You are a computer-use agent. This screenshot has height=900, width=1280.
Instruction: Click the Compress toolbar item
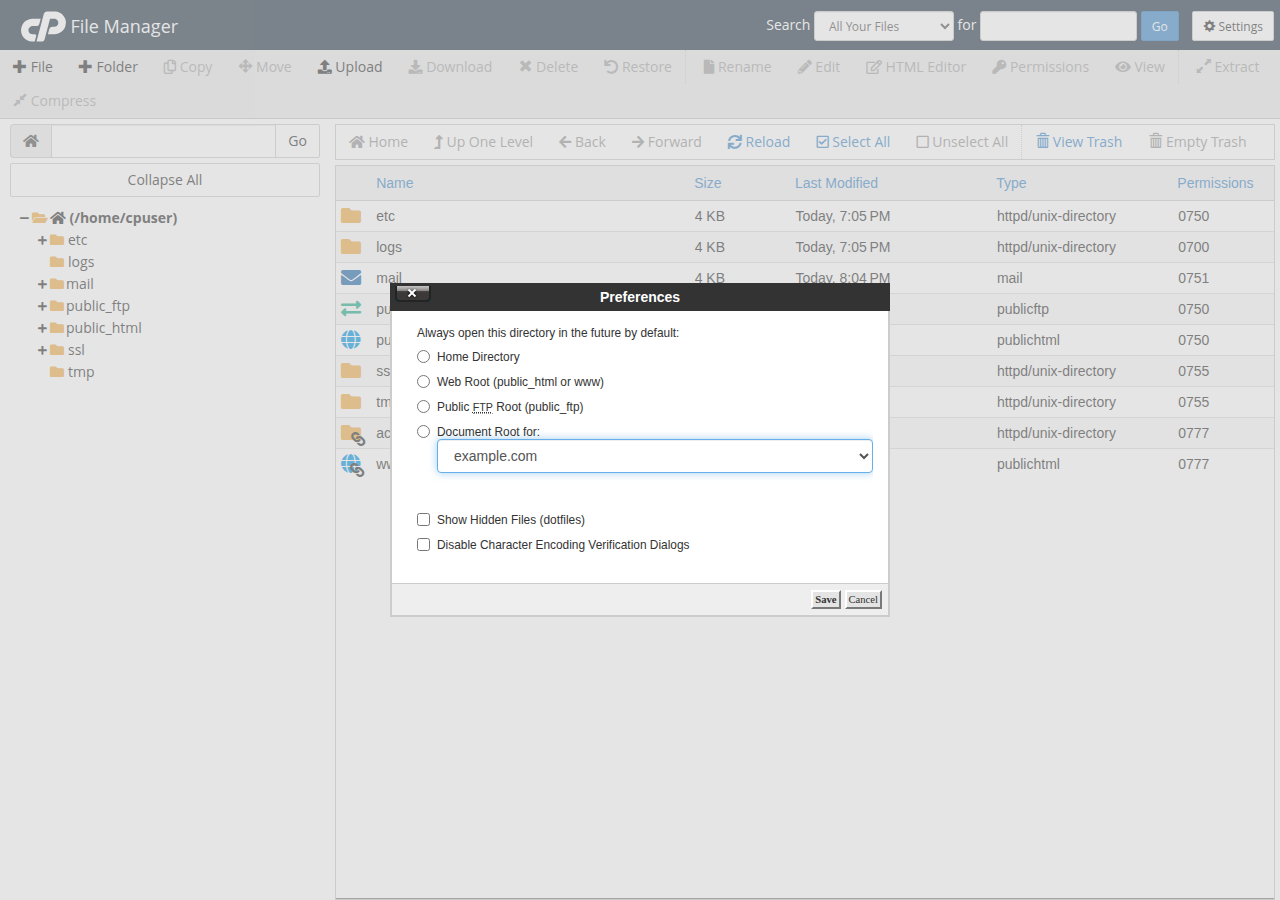[x=55, y=101]
